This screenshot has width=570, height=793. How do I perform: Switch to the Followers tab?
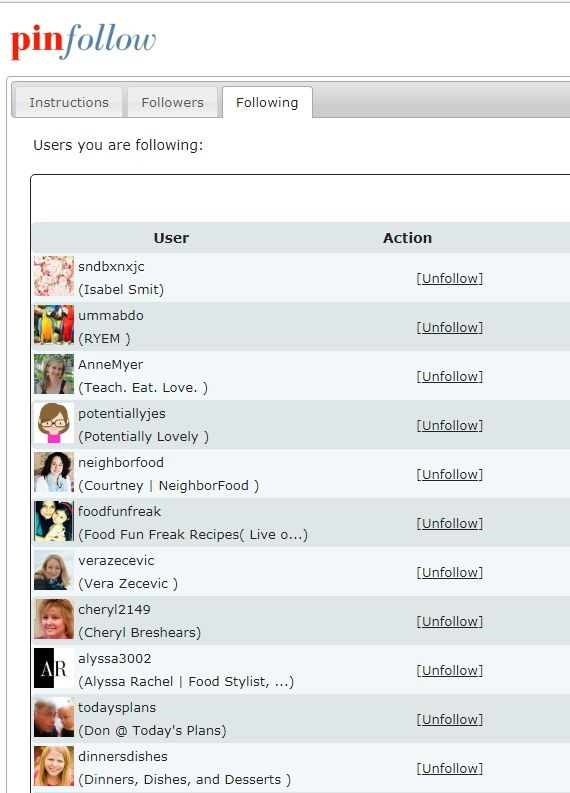(x=172, y=102)
